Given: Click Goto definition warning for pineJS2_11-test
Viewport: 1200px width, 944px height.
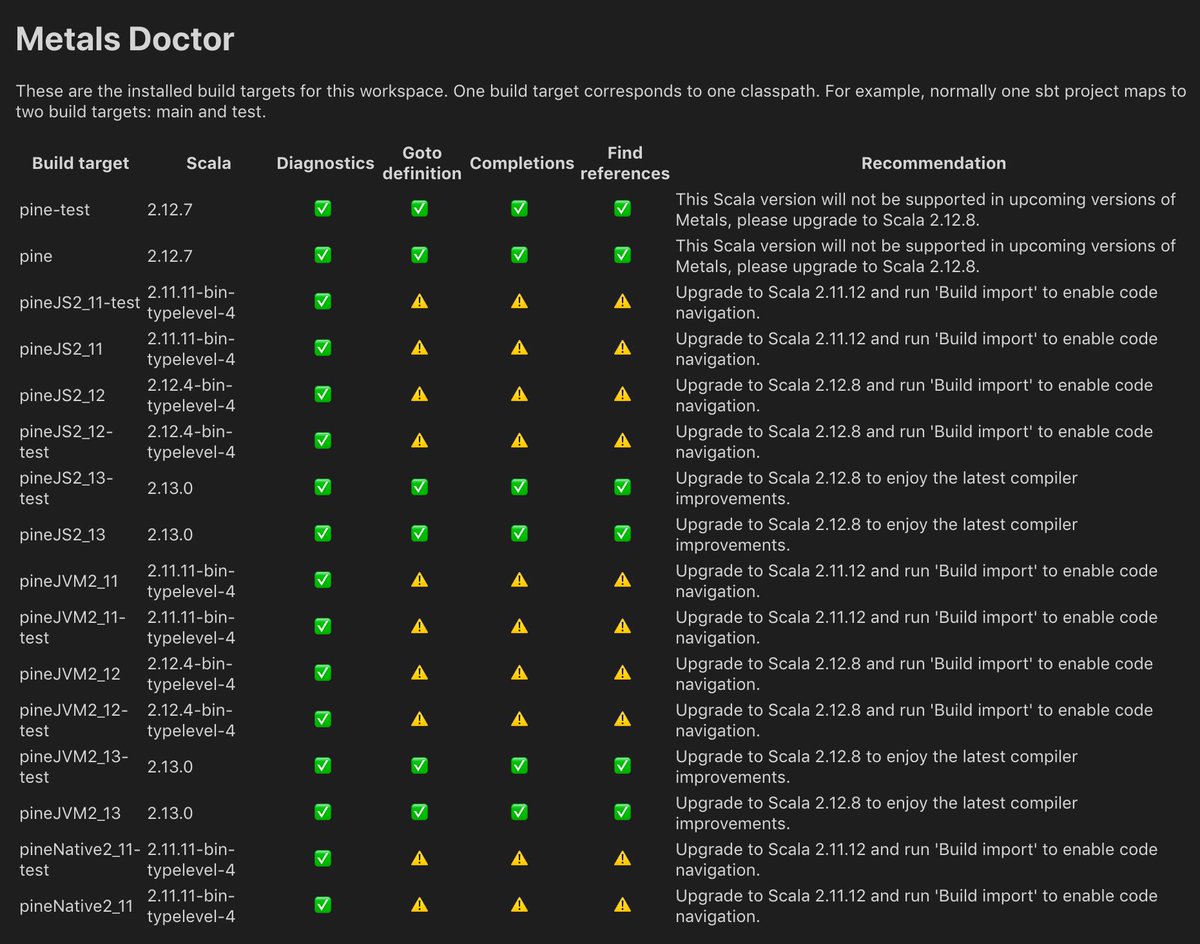Looking at the screenshot, I should click(x=420, y=301).
